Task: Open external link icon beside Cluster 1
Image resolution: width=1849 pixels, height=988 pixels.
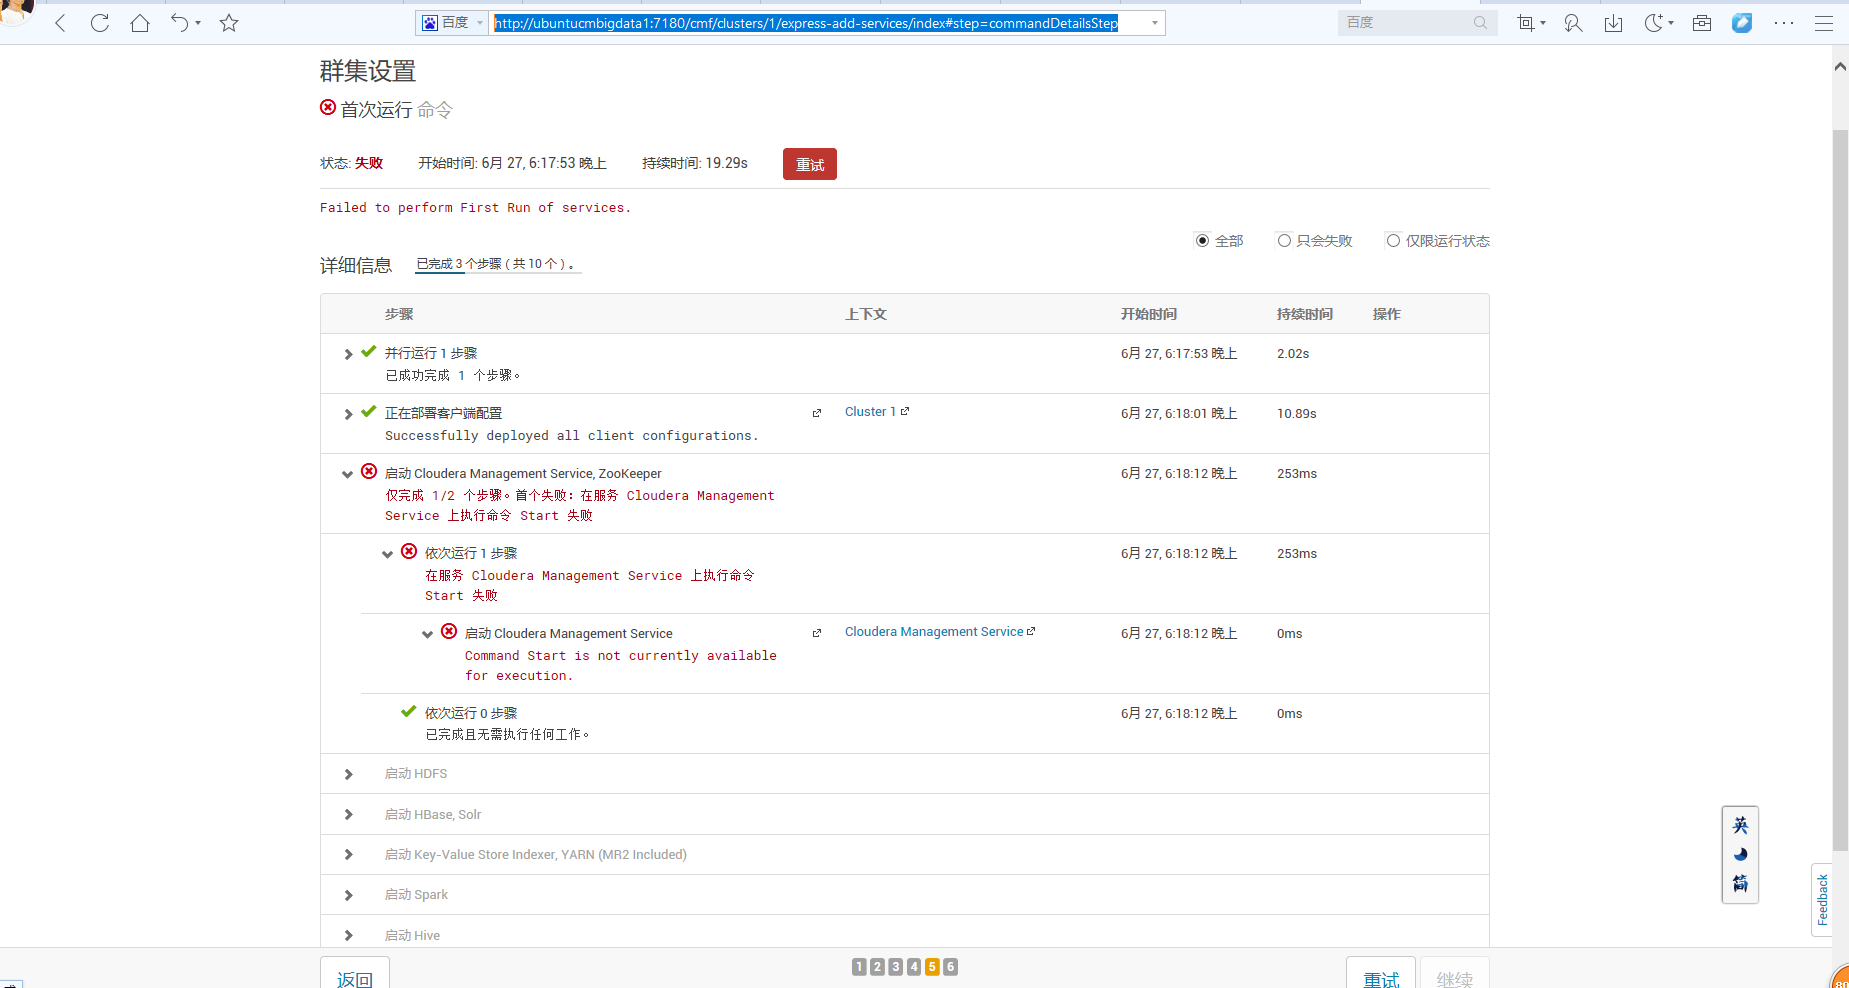Action: point(905,411)
